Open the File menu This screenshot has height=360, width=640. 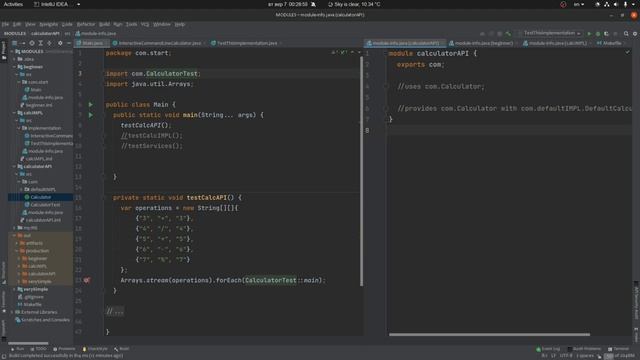[x=5, y=24]
